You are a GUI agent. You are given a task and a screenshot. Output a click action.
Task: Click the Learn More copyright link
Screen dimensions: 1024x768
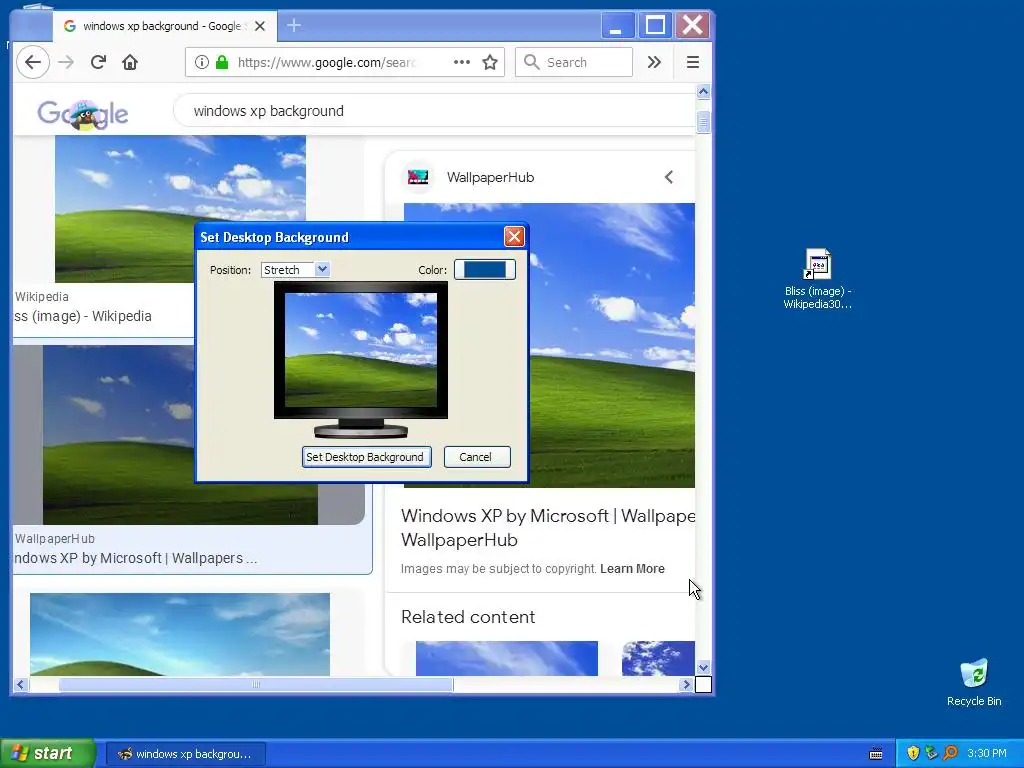[632, 569]
